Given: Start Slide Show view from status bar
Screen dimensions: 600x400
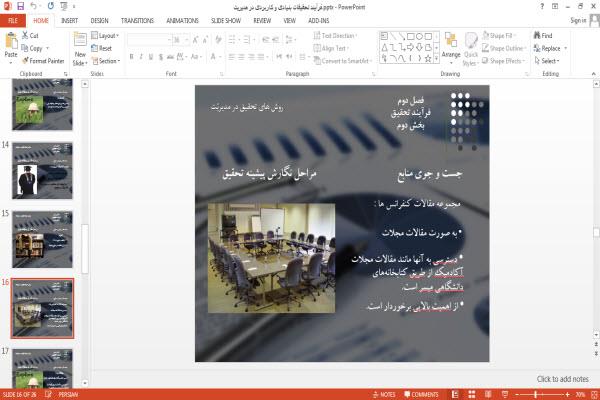Looking at the screenshot, I should (505, 395).
